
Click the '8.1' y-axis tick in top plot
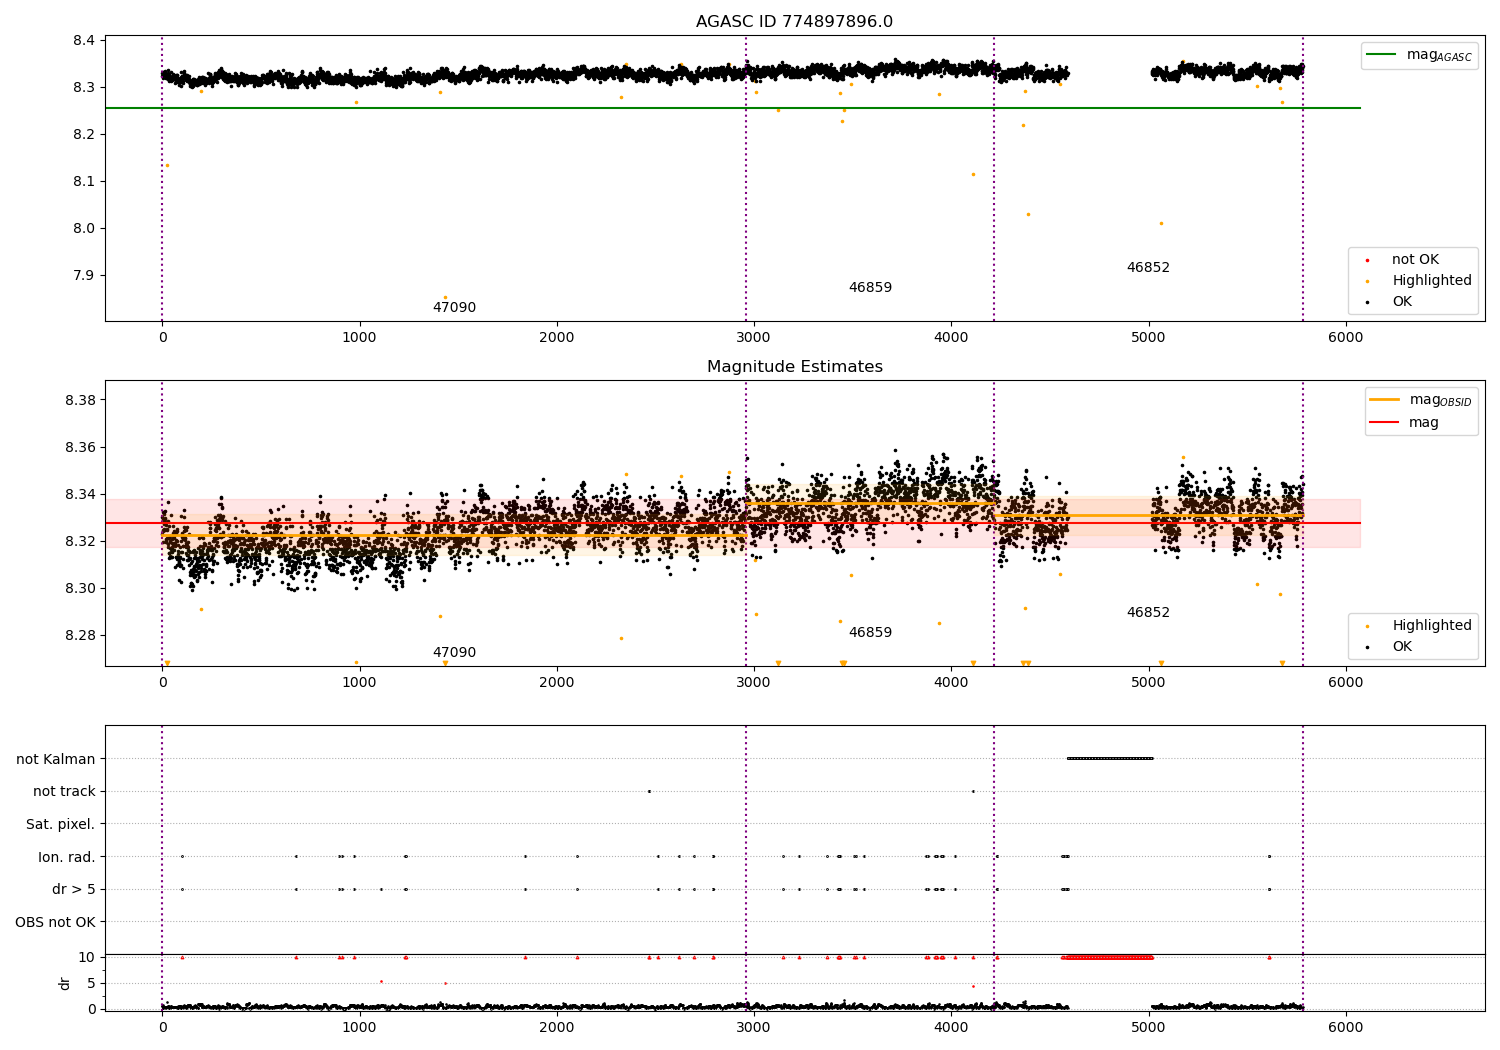pos(84,182)
